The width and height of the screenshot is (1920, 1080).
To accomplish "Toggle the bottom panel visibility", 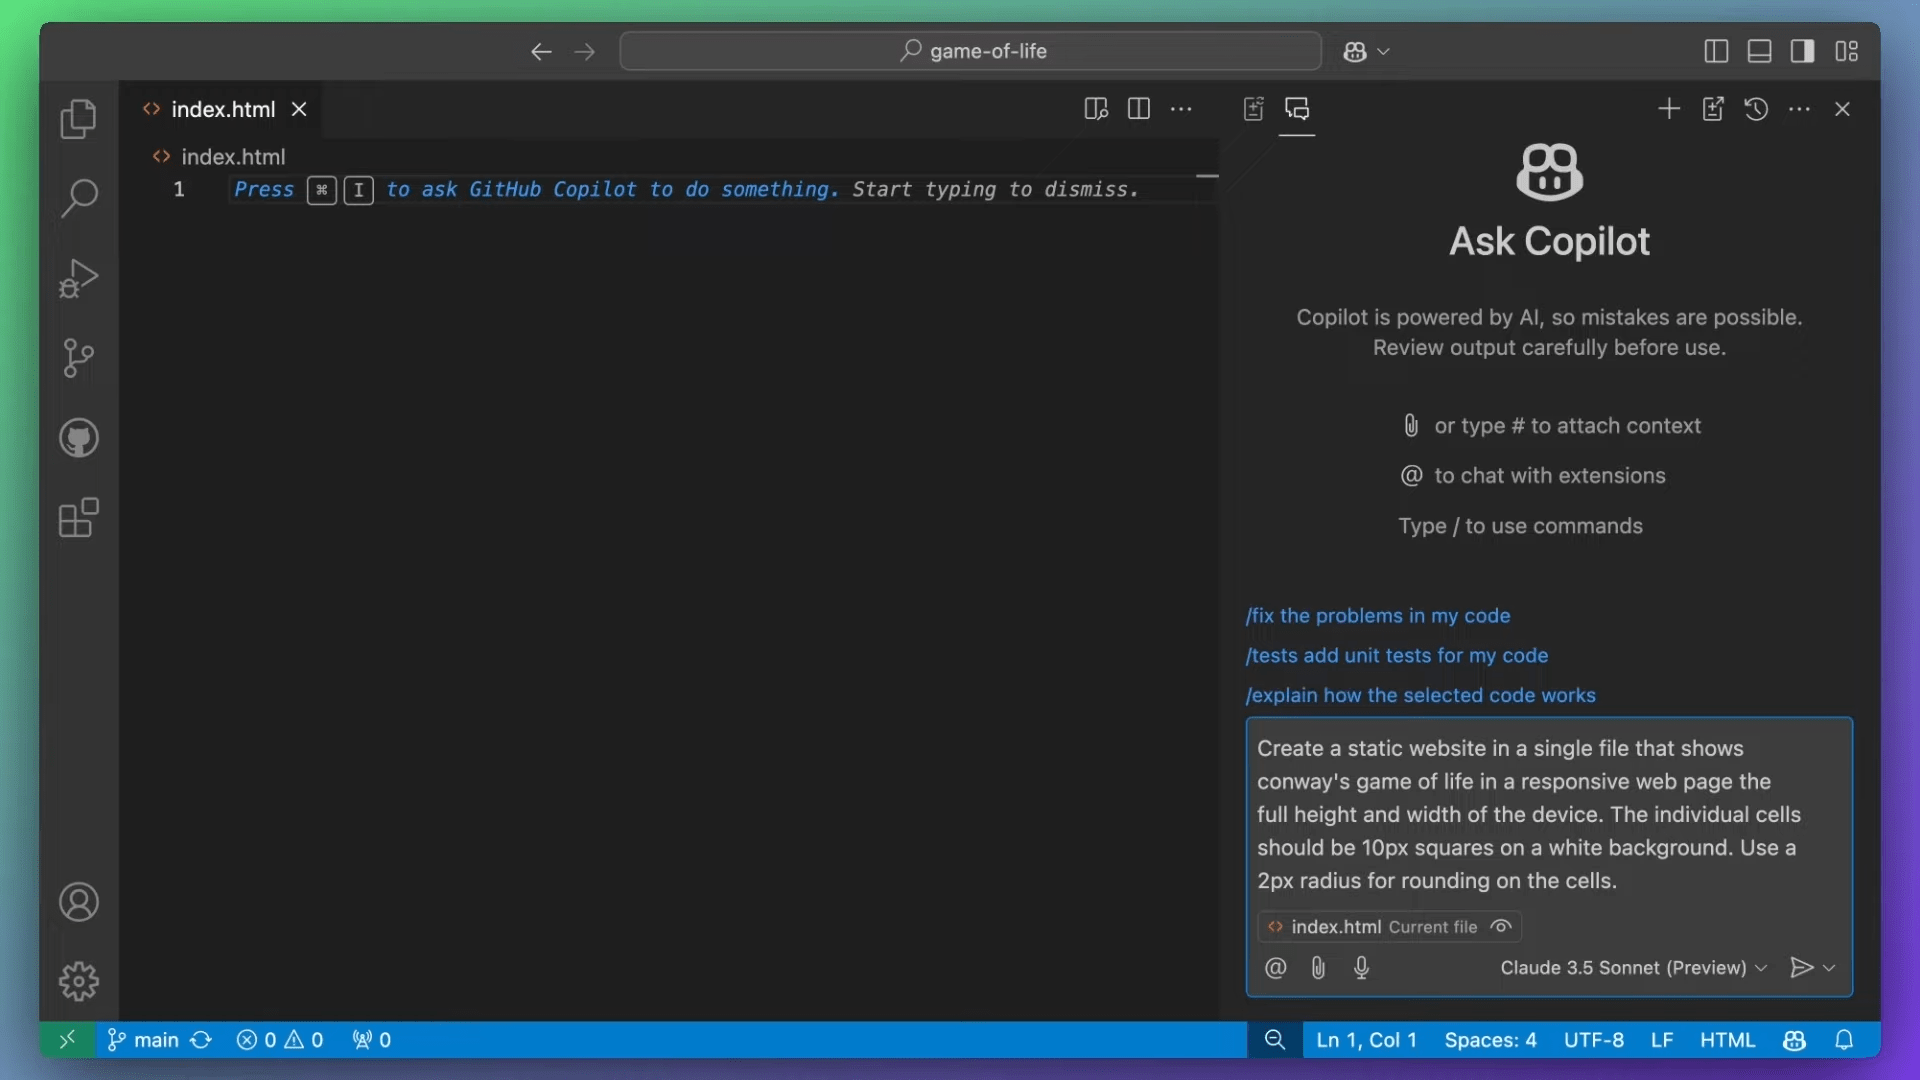I will tap(1760, 51).
